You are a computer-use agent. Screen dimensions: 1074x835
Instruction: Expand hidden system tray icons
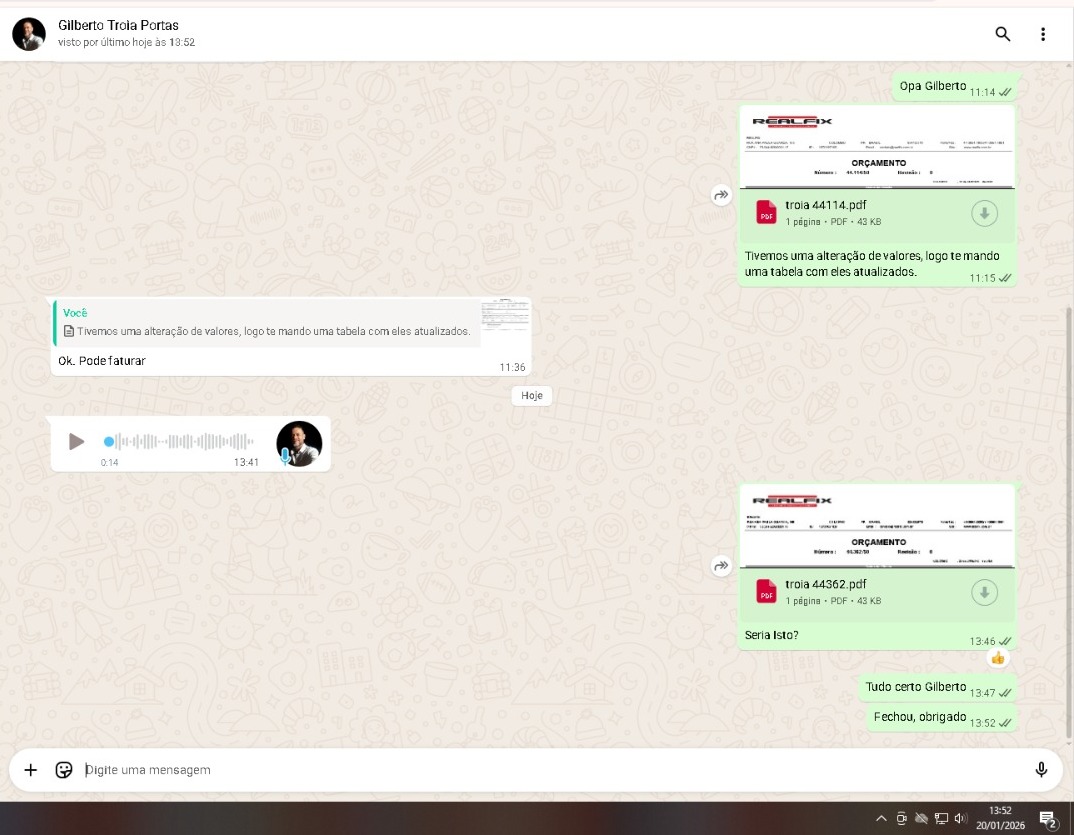point(881,818)
